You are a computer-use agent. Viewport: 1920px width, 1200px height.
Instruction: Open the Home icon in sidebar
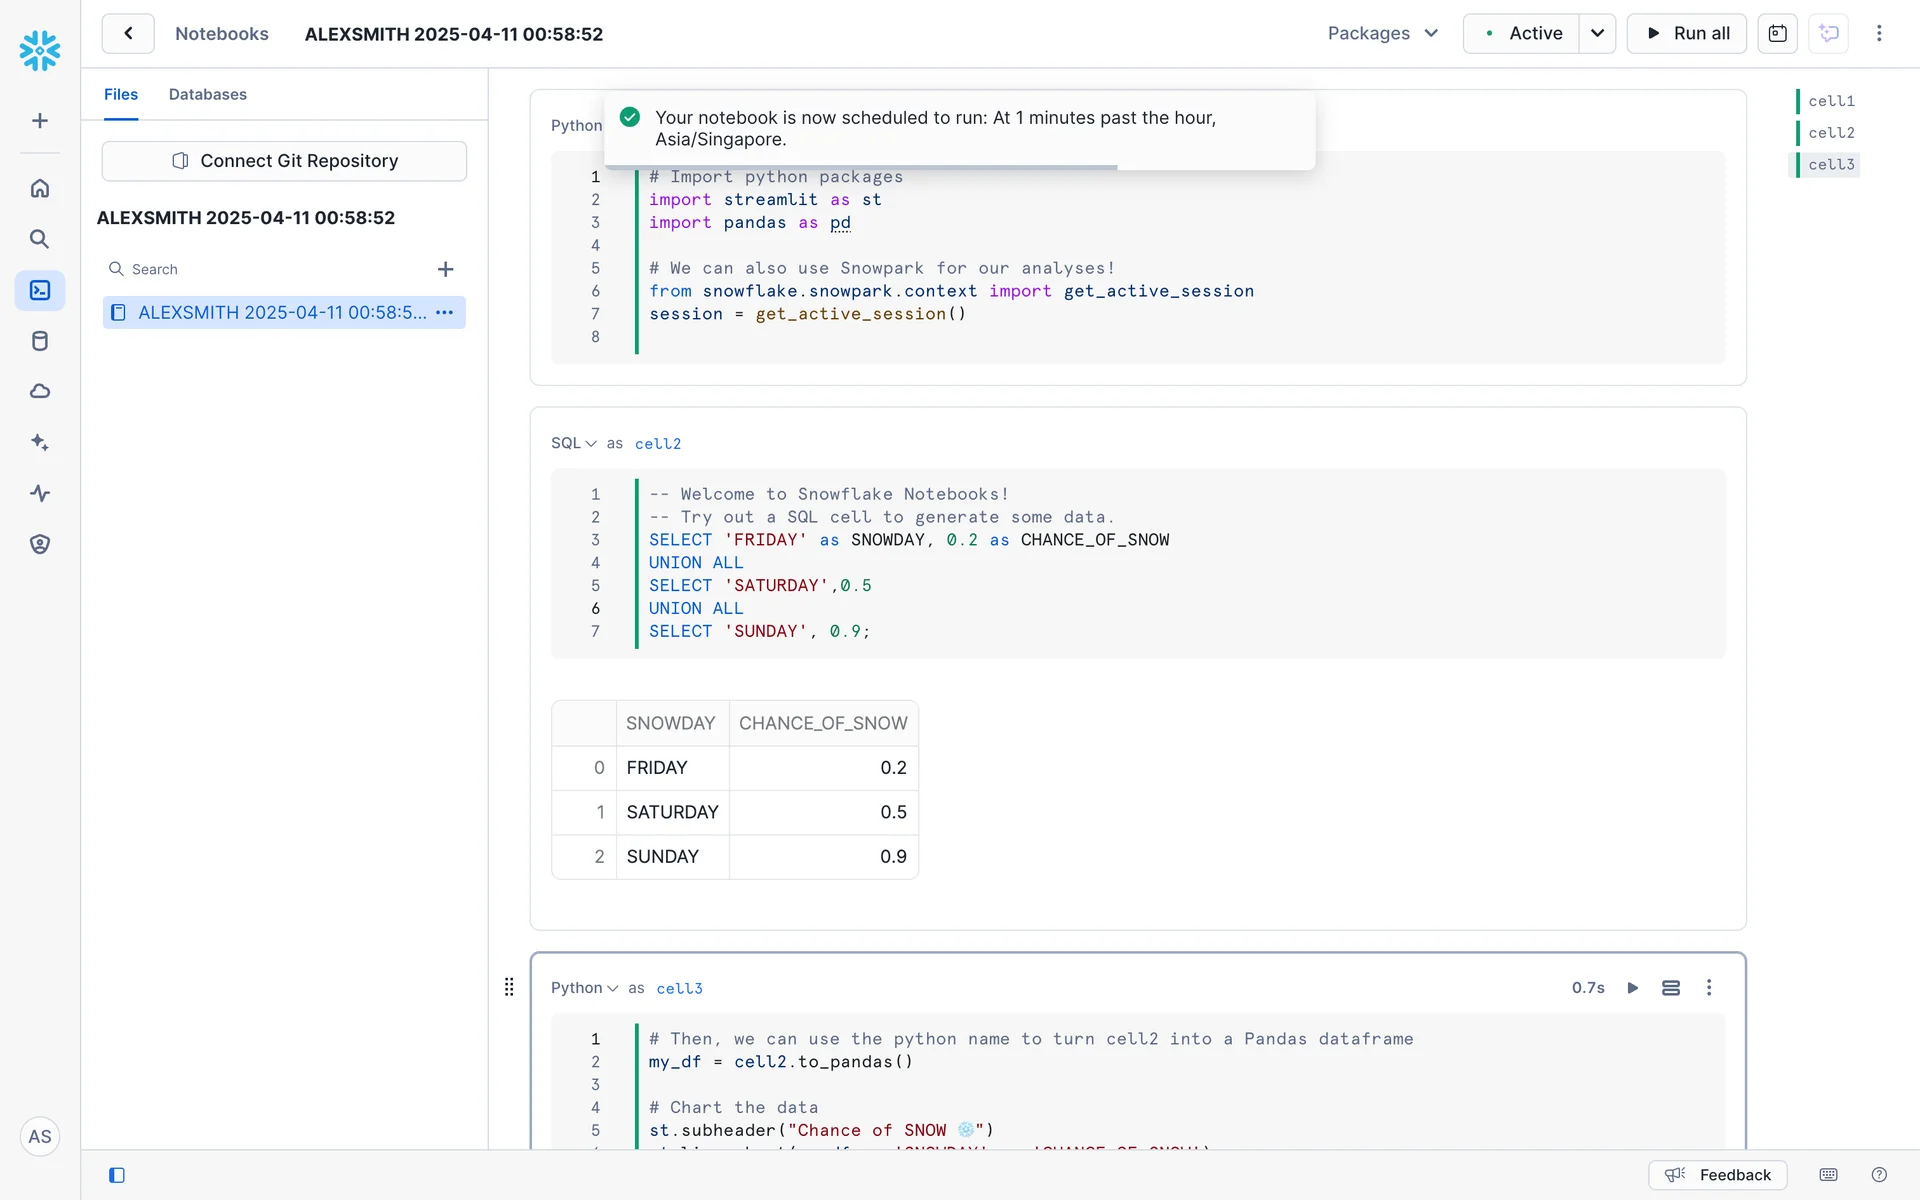click(40, 188)
